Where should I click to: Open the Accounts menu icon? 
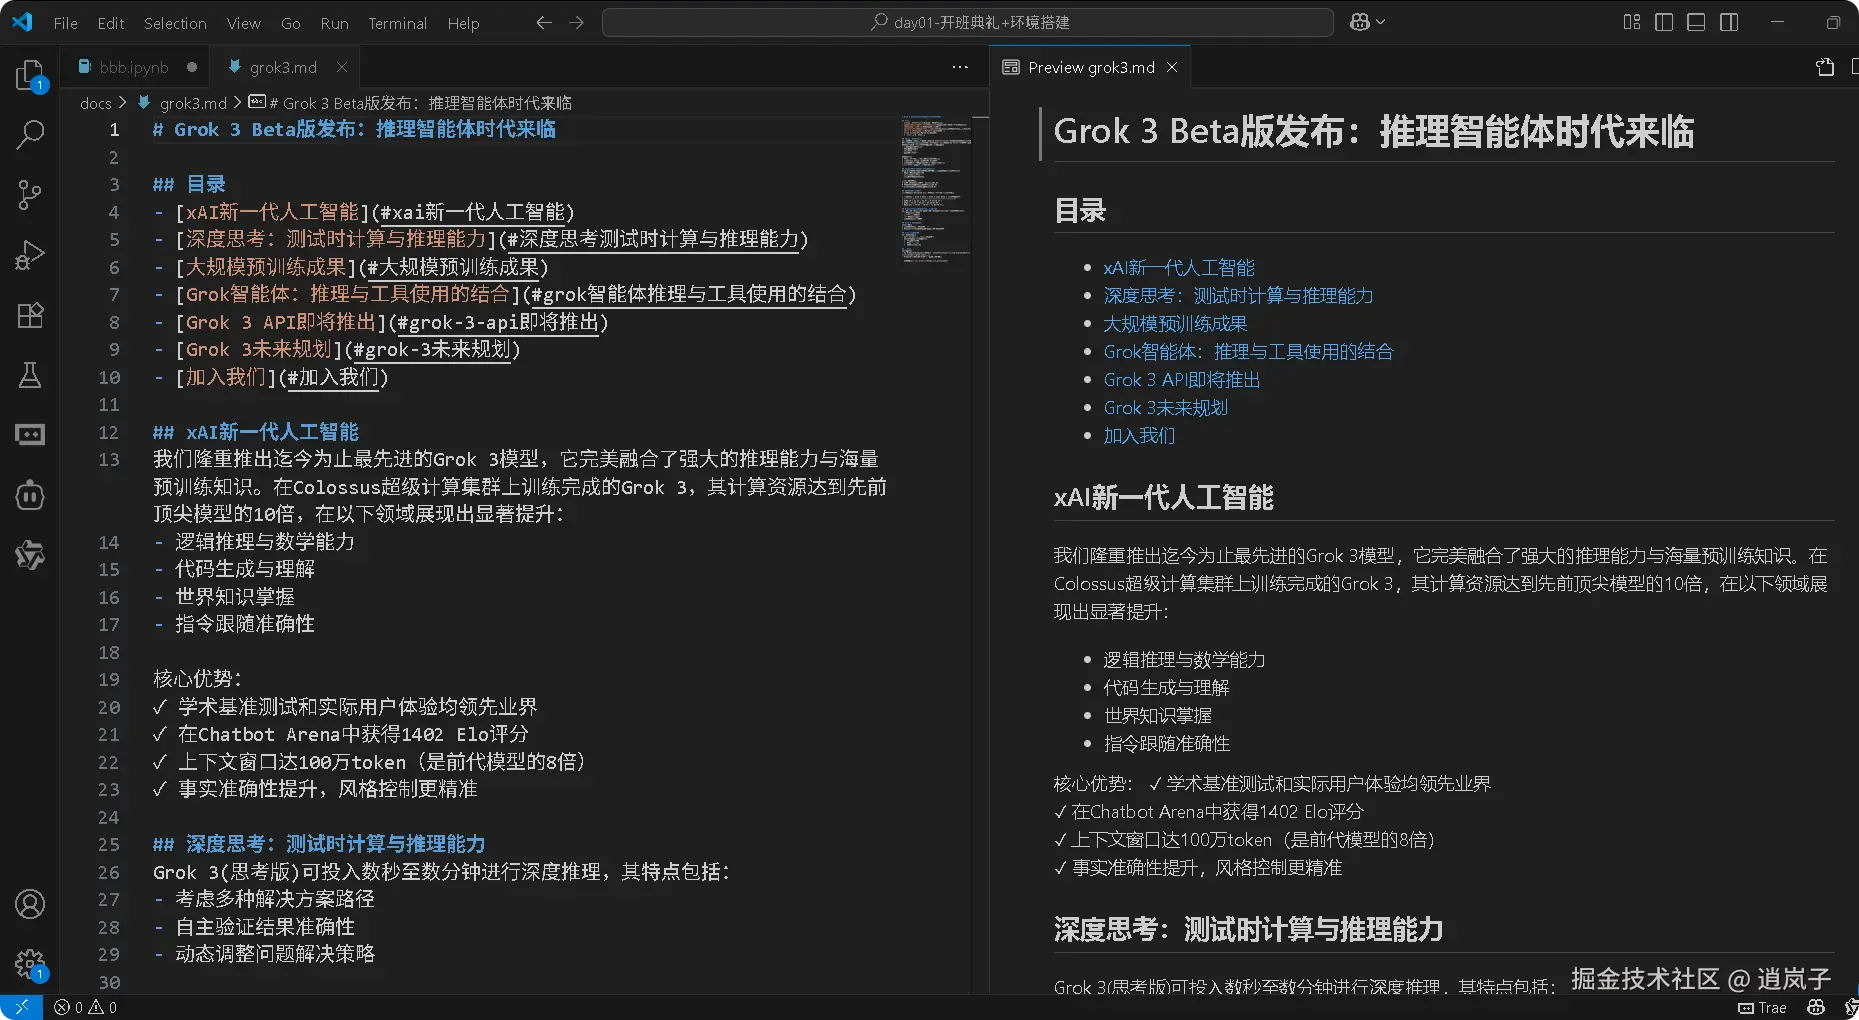(x=30, y=904)
